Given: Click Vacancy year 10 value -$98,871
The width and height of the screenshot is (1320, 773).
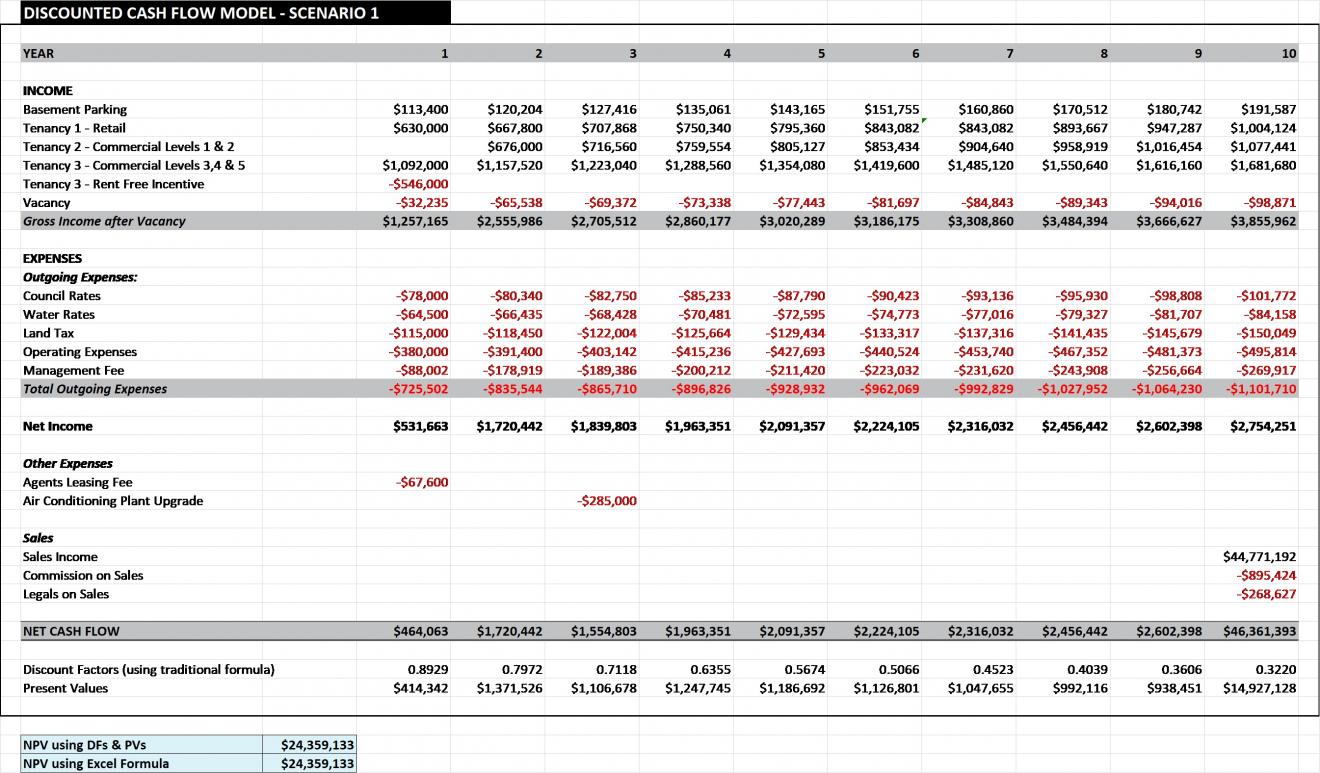Looking at the screenshot, I should pos(1271,202).
